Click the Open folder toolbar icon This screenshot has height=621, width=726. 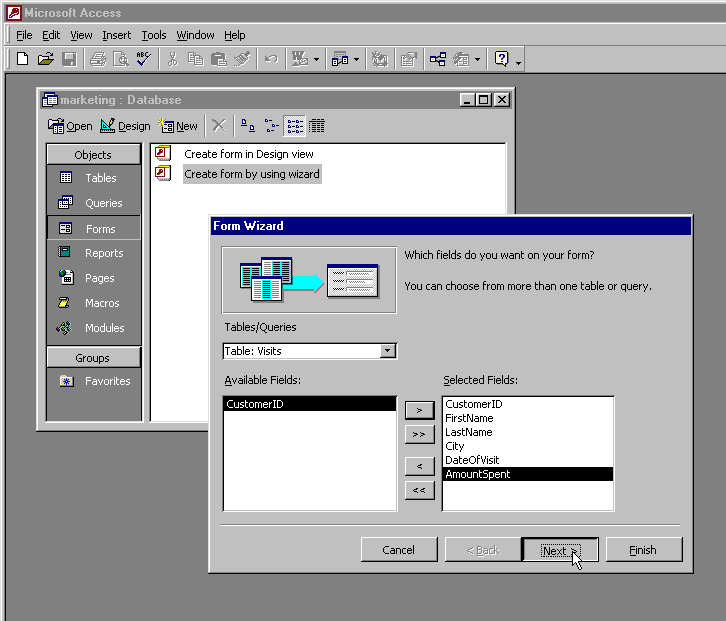[46, 59]
